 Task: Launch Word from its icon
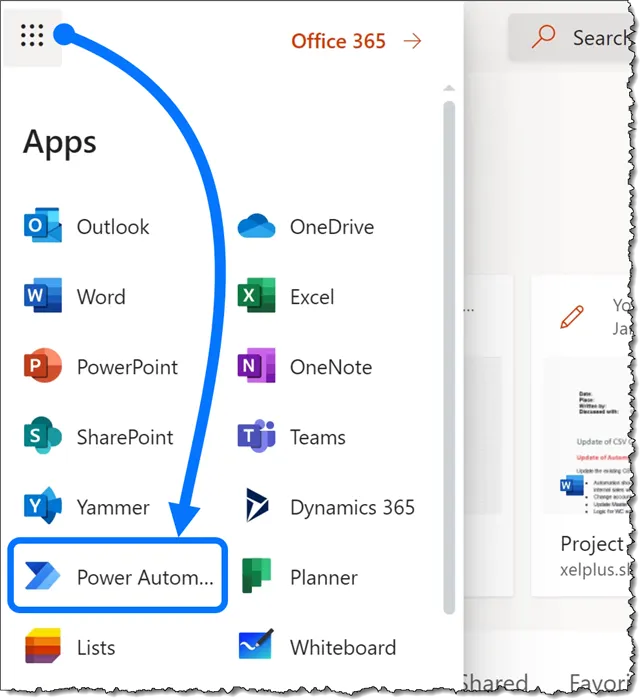pos(42,297)
